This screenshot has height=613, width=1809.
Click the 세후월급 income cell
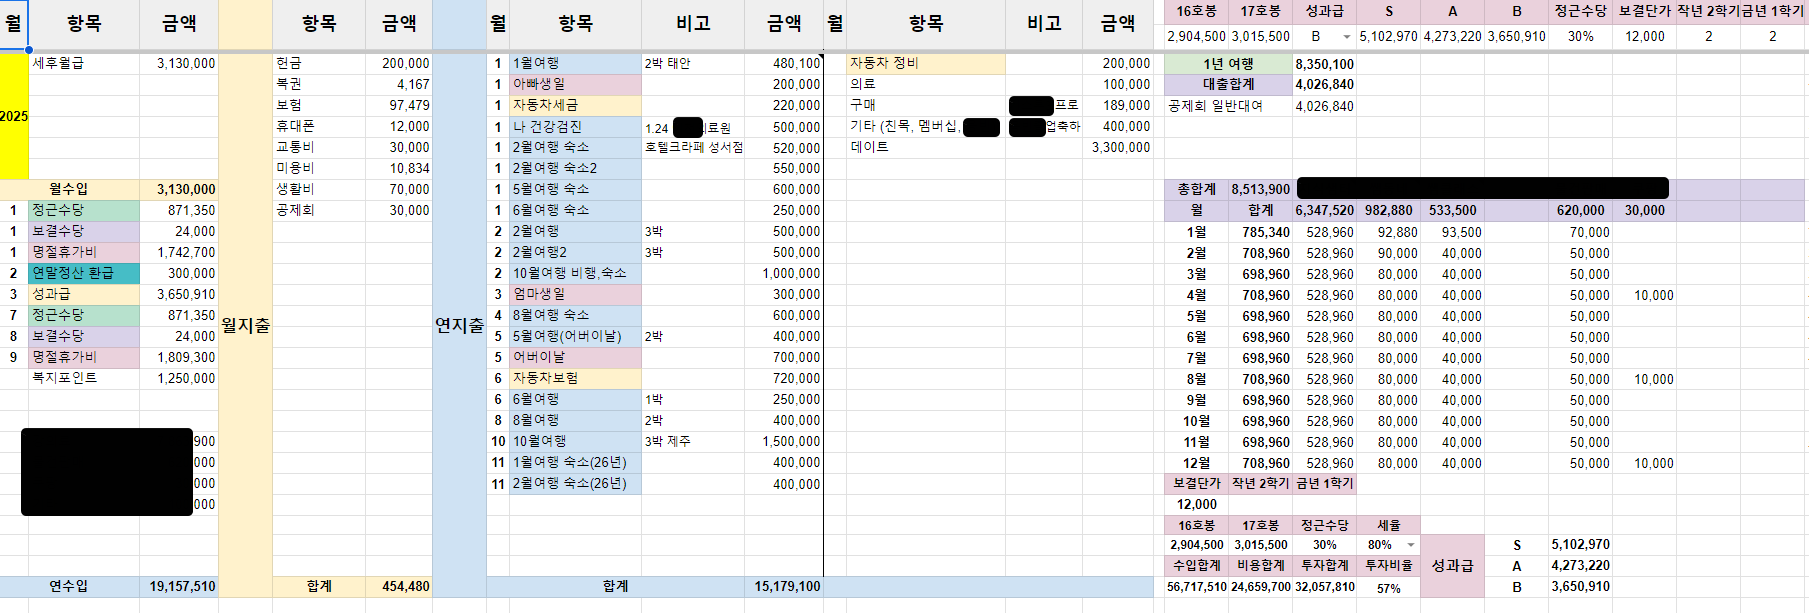point(84,63)
